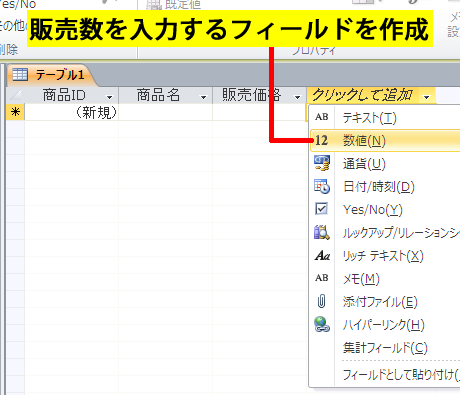This screenshot has width=460, height=395.
Task: Click the checkbox icon beside Yes/No
Action: pyautogui.click(x=321, y=209)
